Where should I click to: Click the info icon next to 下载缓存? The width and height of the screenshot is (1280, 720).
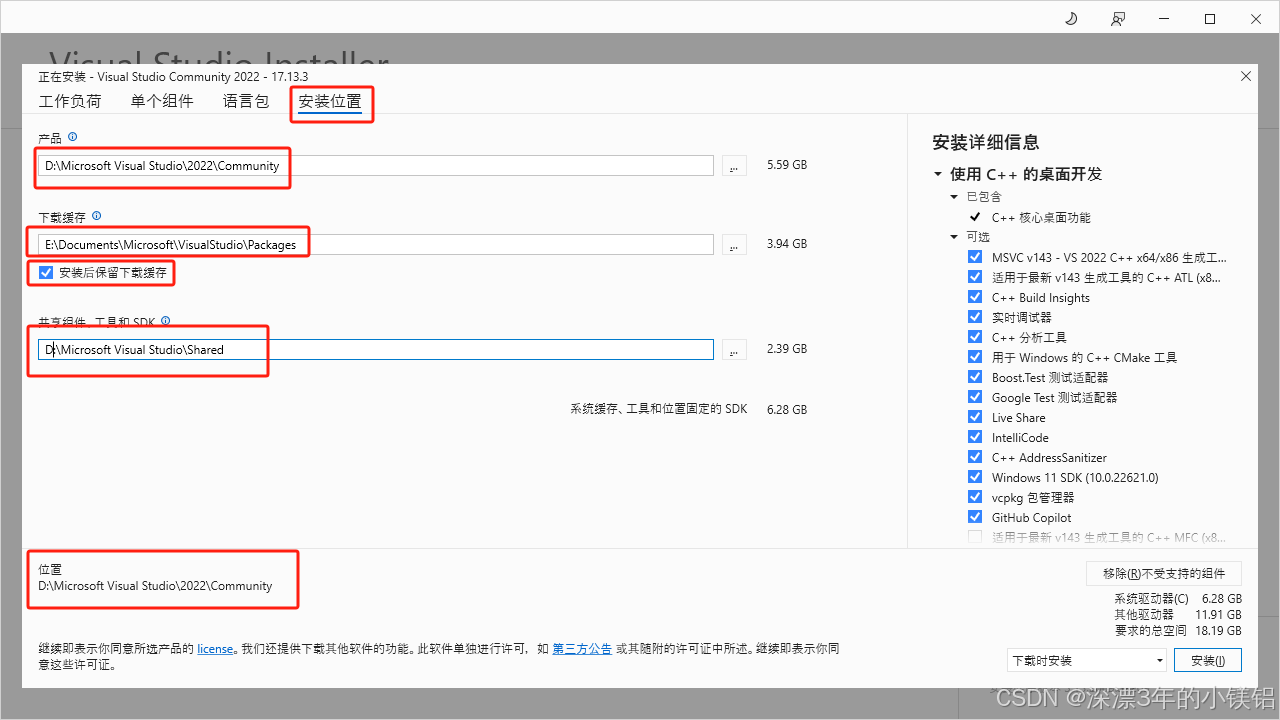pyautogui.click(x=96, y=216)
